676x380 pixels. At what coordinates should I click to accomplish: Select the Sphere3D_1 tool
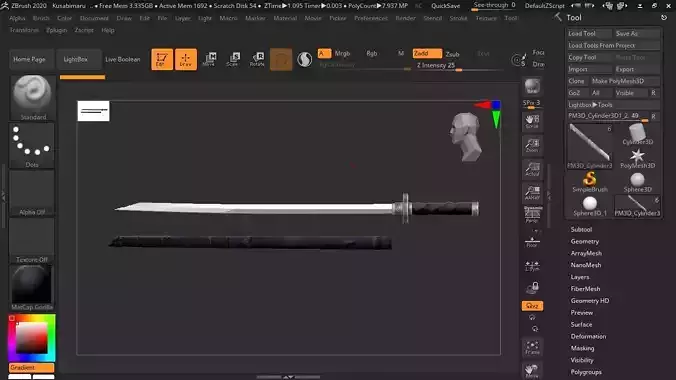click(590, 206)
